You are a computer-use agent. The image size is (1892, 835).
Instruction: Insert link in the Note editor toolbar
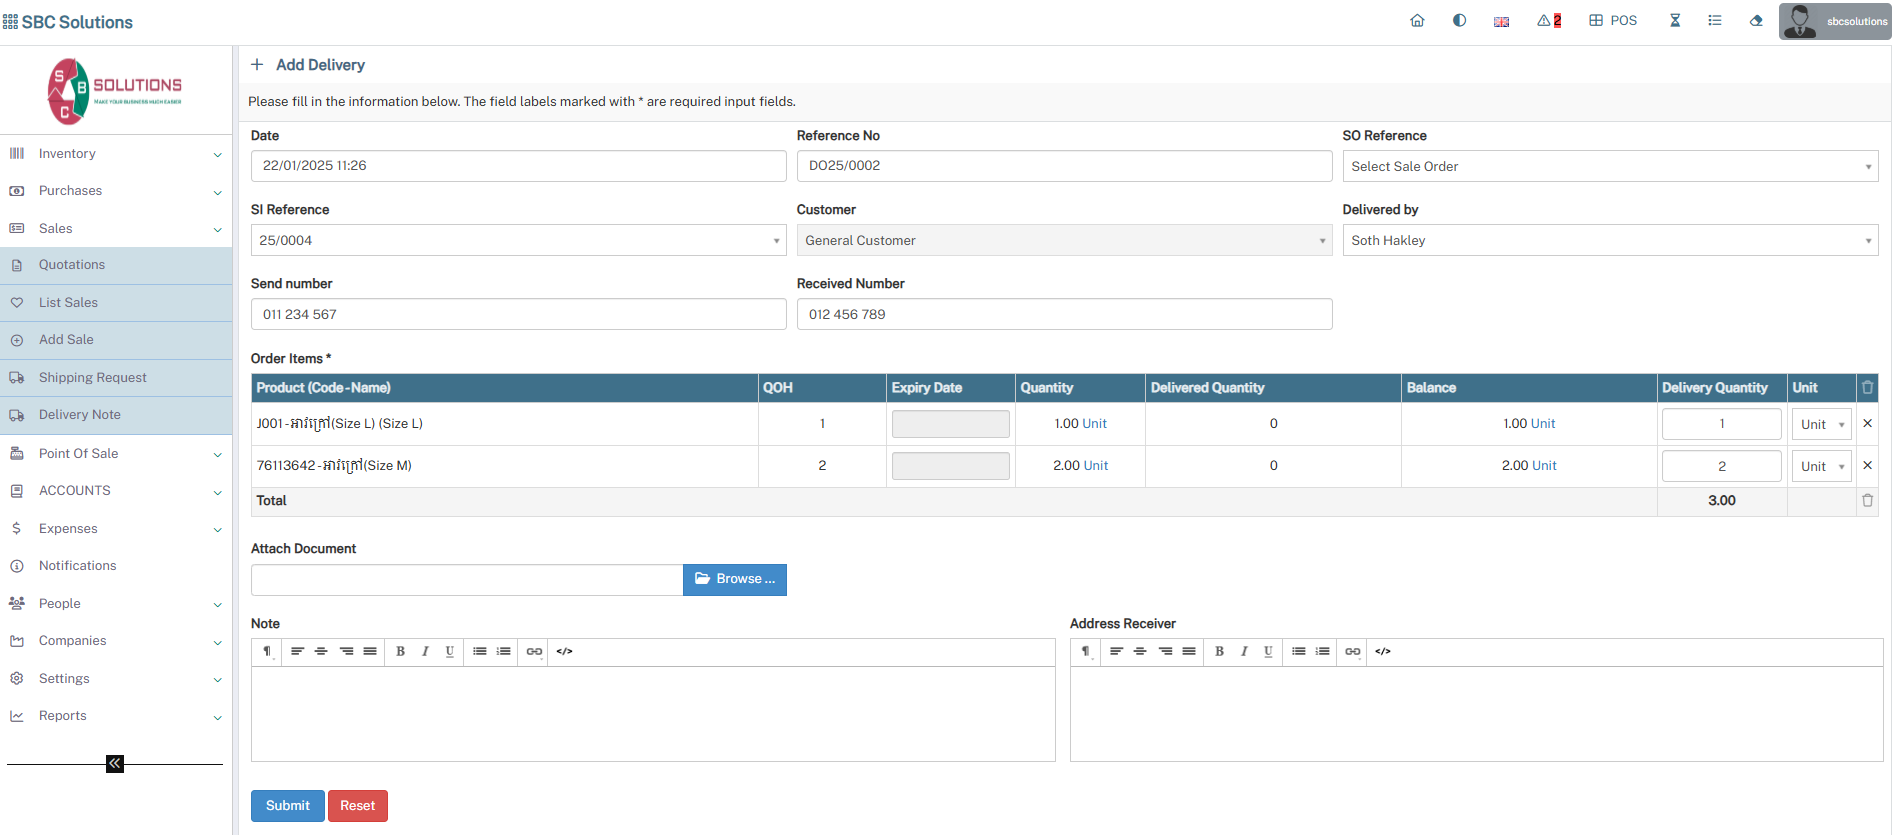[x=534, y=652]
